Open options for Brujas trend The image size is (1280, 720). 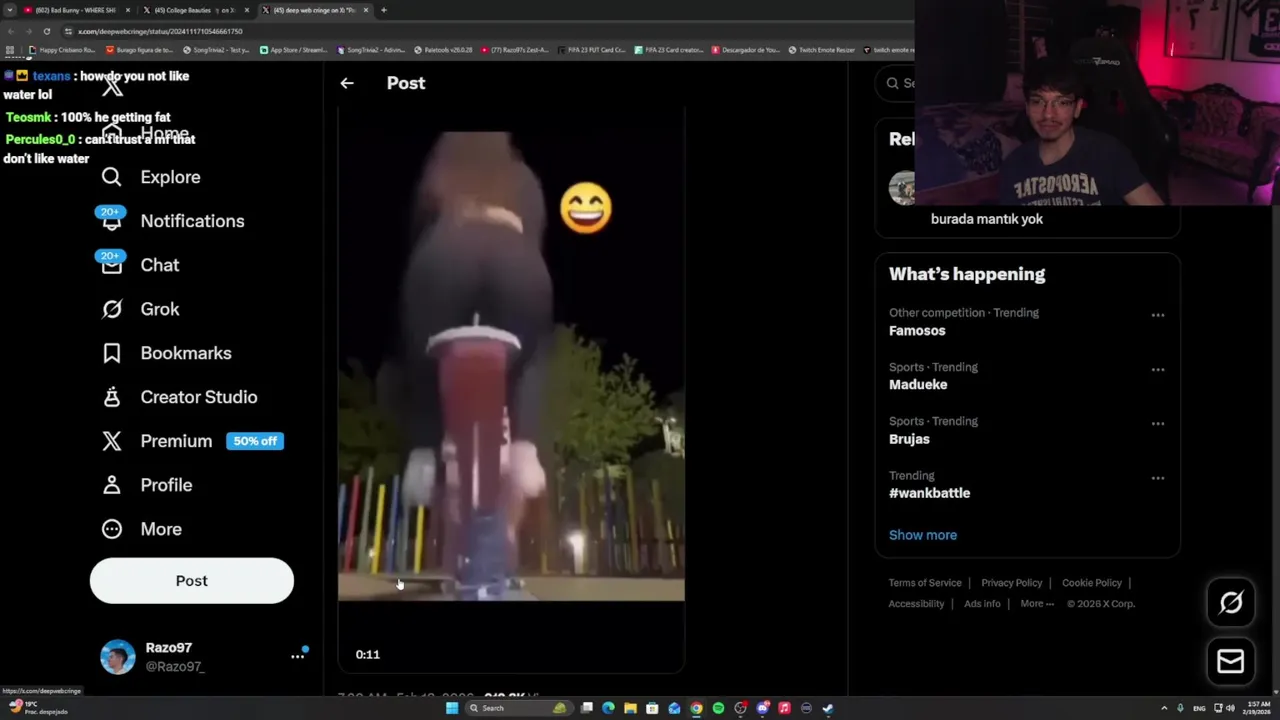[1158, 423]
